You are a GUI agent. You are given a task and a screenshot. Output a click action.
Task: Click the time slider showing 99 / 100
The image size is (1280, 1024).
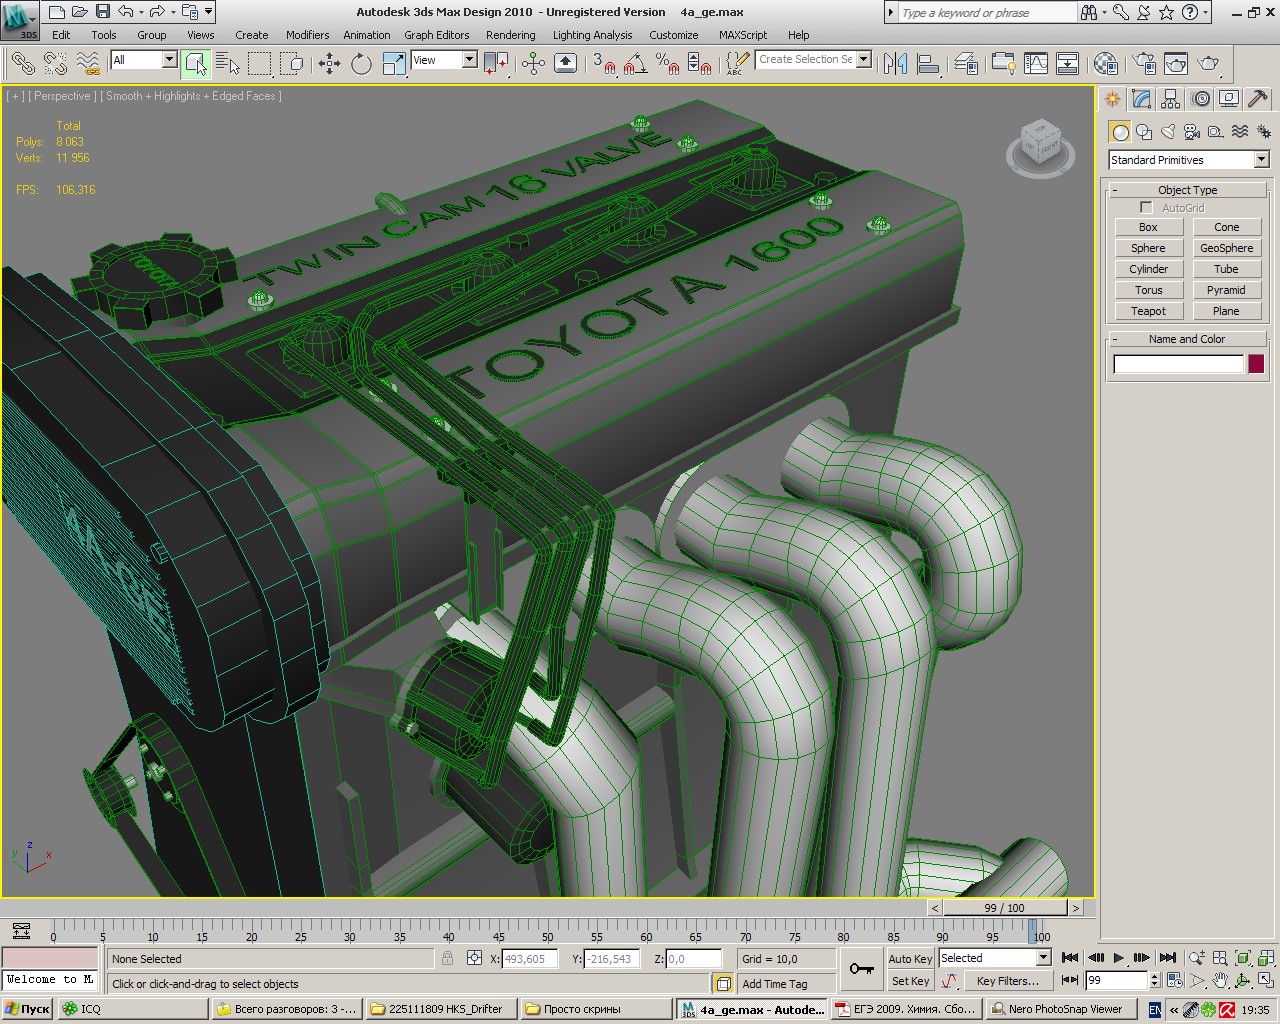tap(1005, 908)
